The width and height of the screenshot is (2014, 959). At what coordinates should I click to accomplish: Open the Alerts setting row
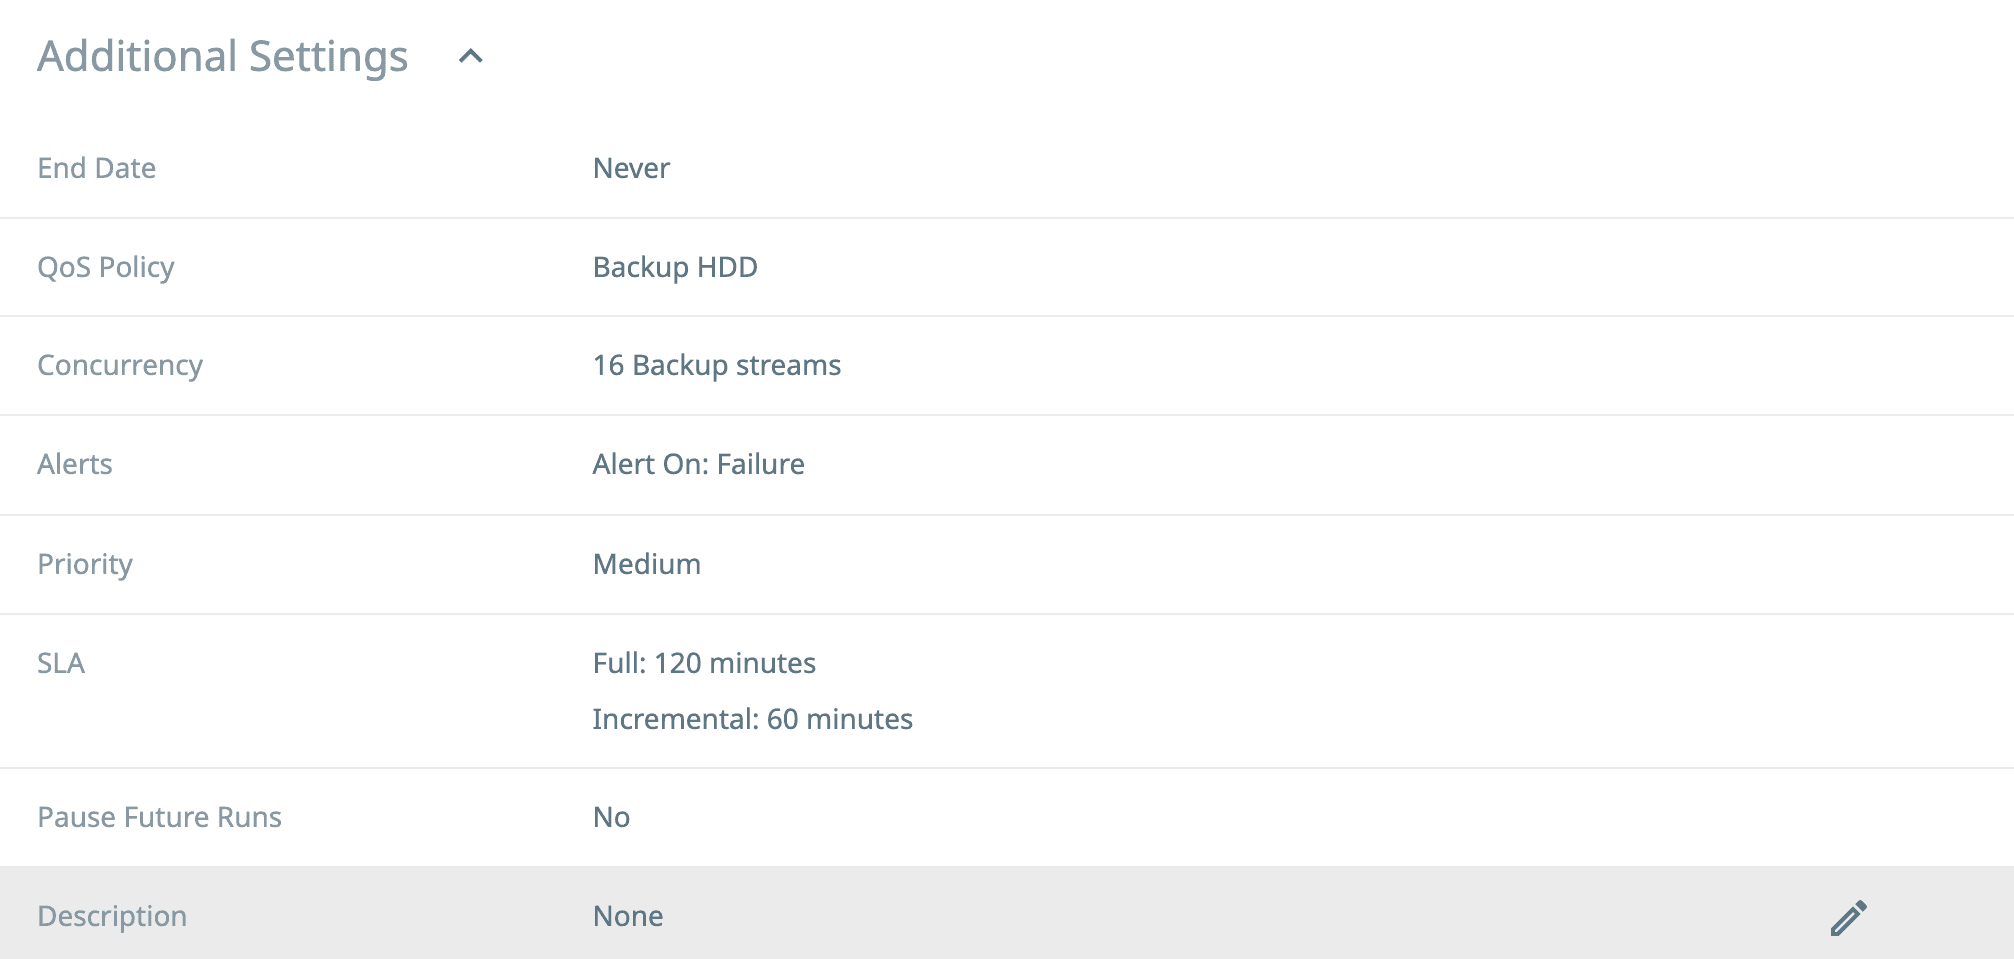pyautogui.click(x=75, y=464)
